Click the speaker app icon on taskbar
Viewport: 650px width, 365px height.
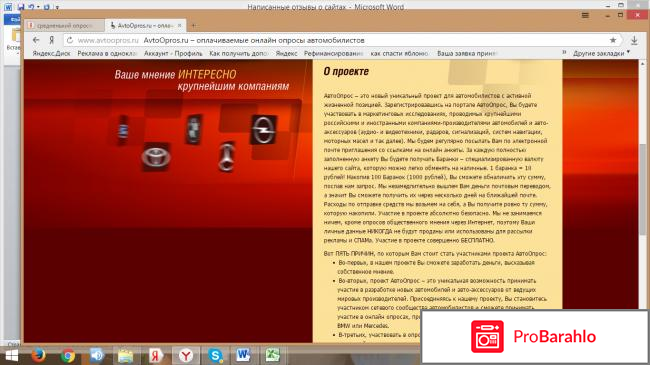(97, 355)
